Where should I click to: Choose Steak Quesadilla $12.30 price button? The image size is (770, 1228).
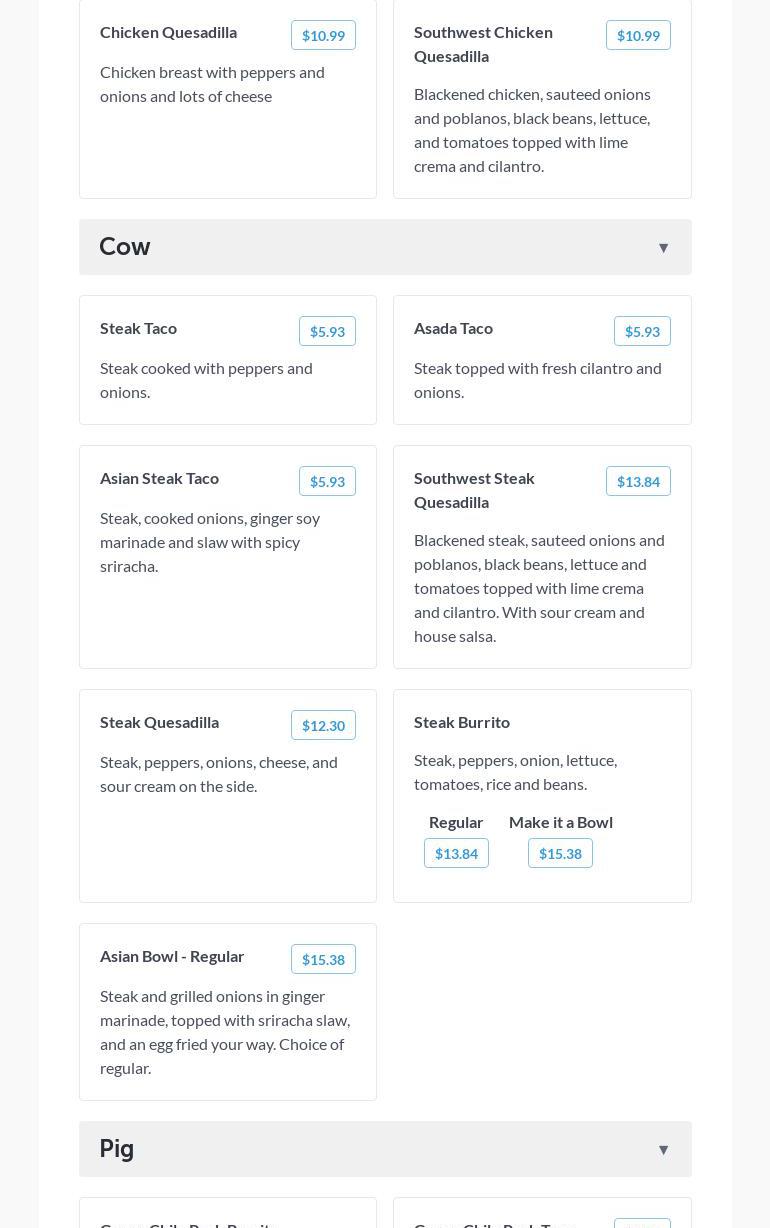[323, 726]
